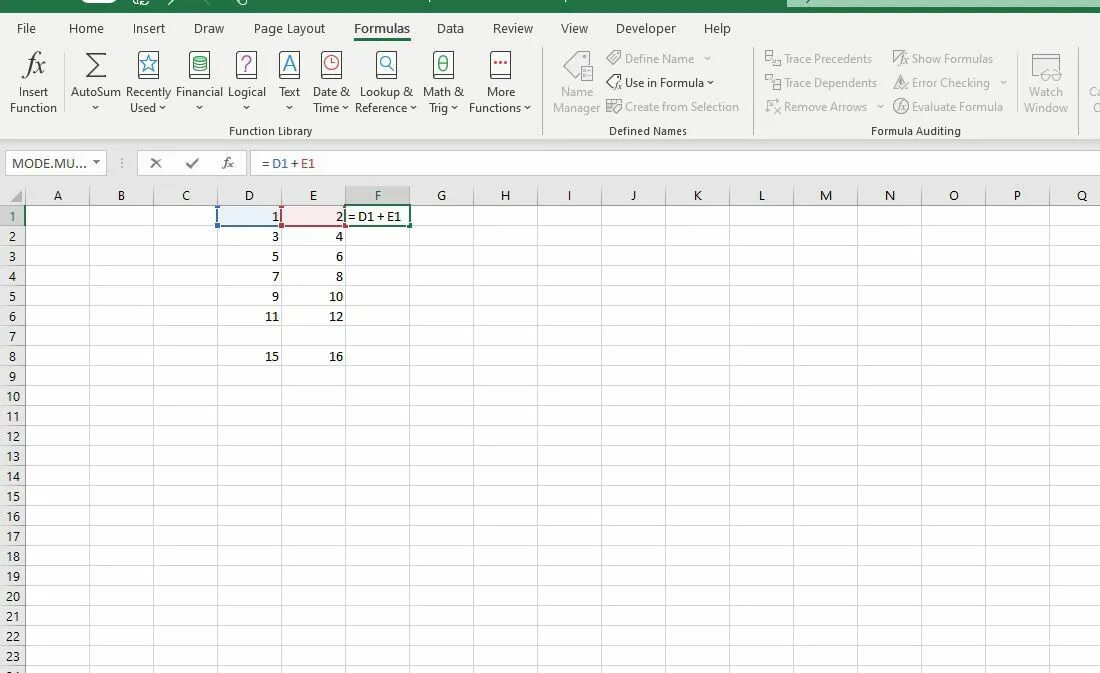Expand the Text functions dropdown arrow
This screenshot has width=1100, height=673.
289,108
